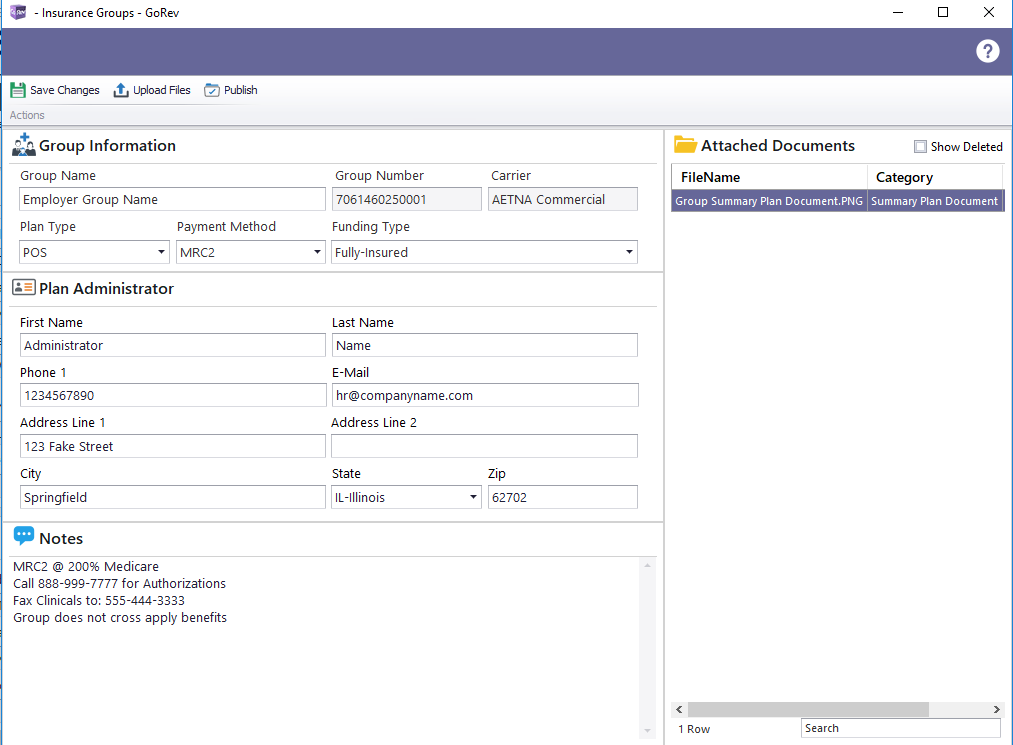Screen dimensions: 1013x745
Task: Click the Upload Files button label
Action: [x=162, y=90]
